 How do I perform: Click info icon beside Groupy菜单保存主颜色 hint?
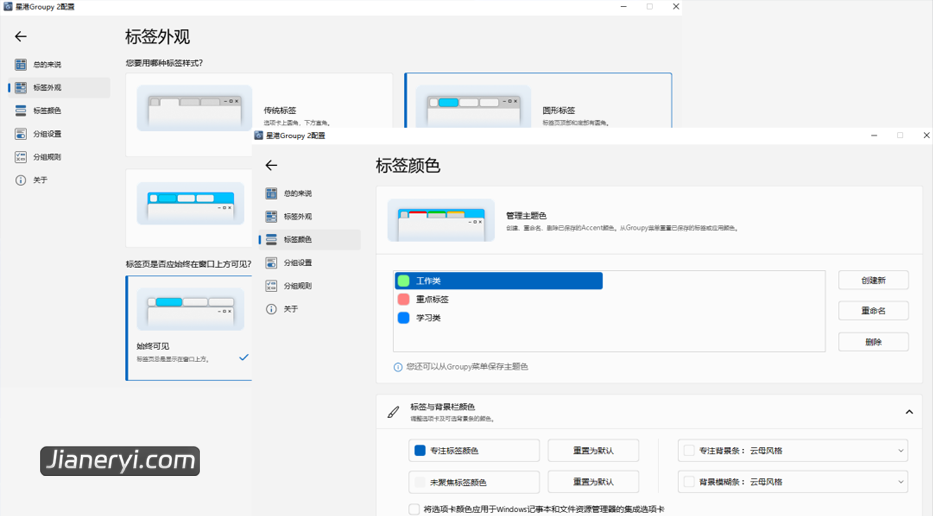click(398, 367)
